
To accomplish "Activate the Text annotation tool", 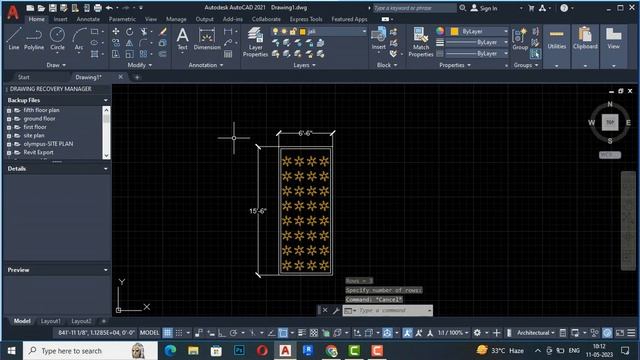I will 182,39.
